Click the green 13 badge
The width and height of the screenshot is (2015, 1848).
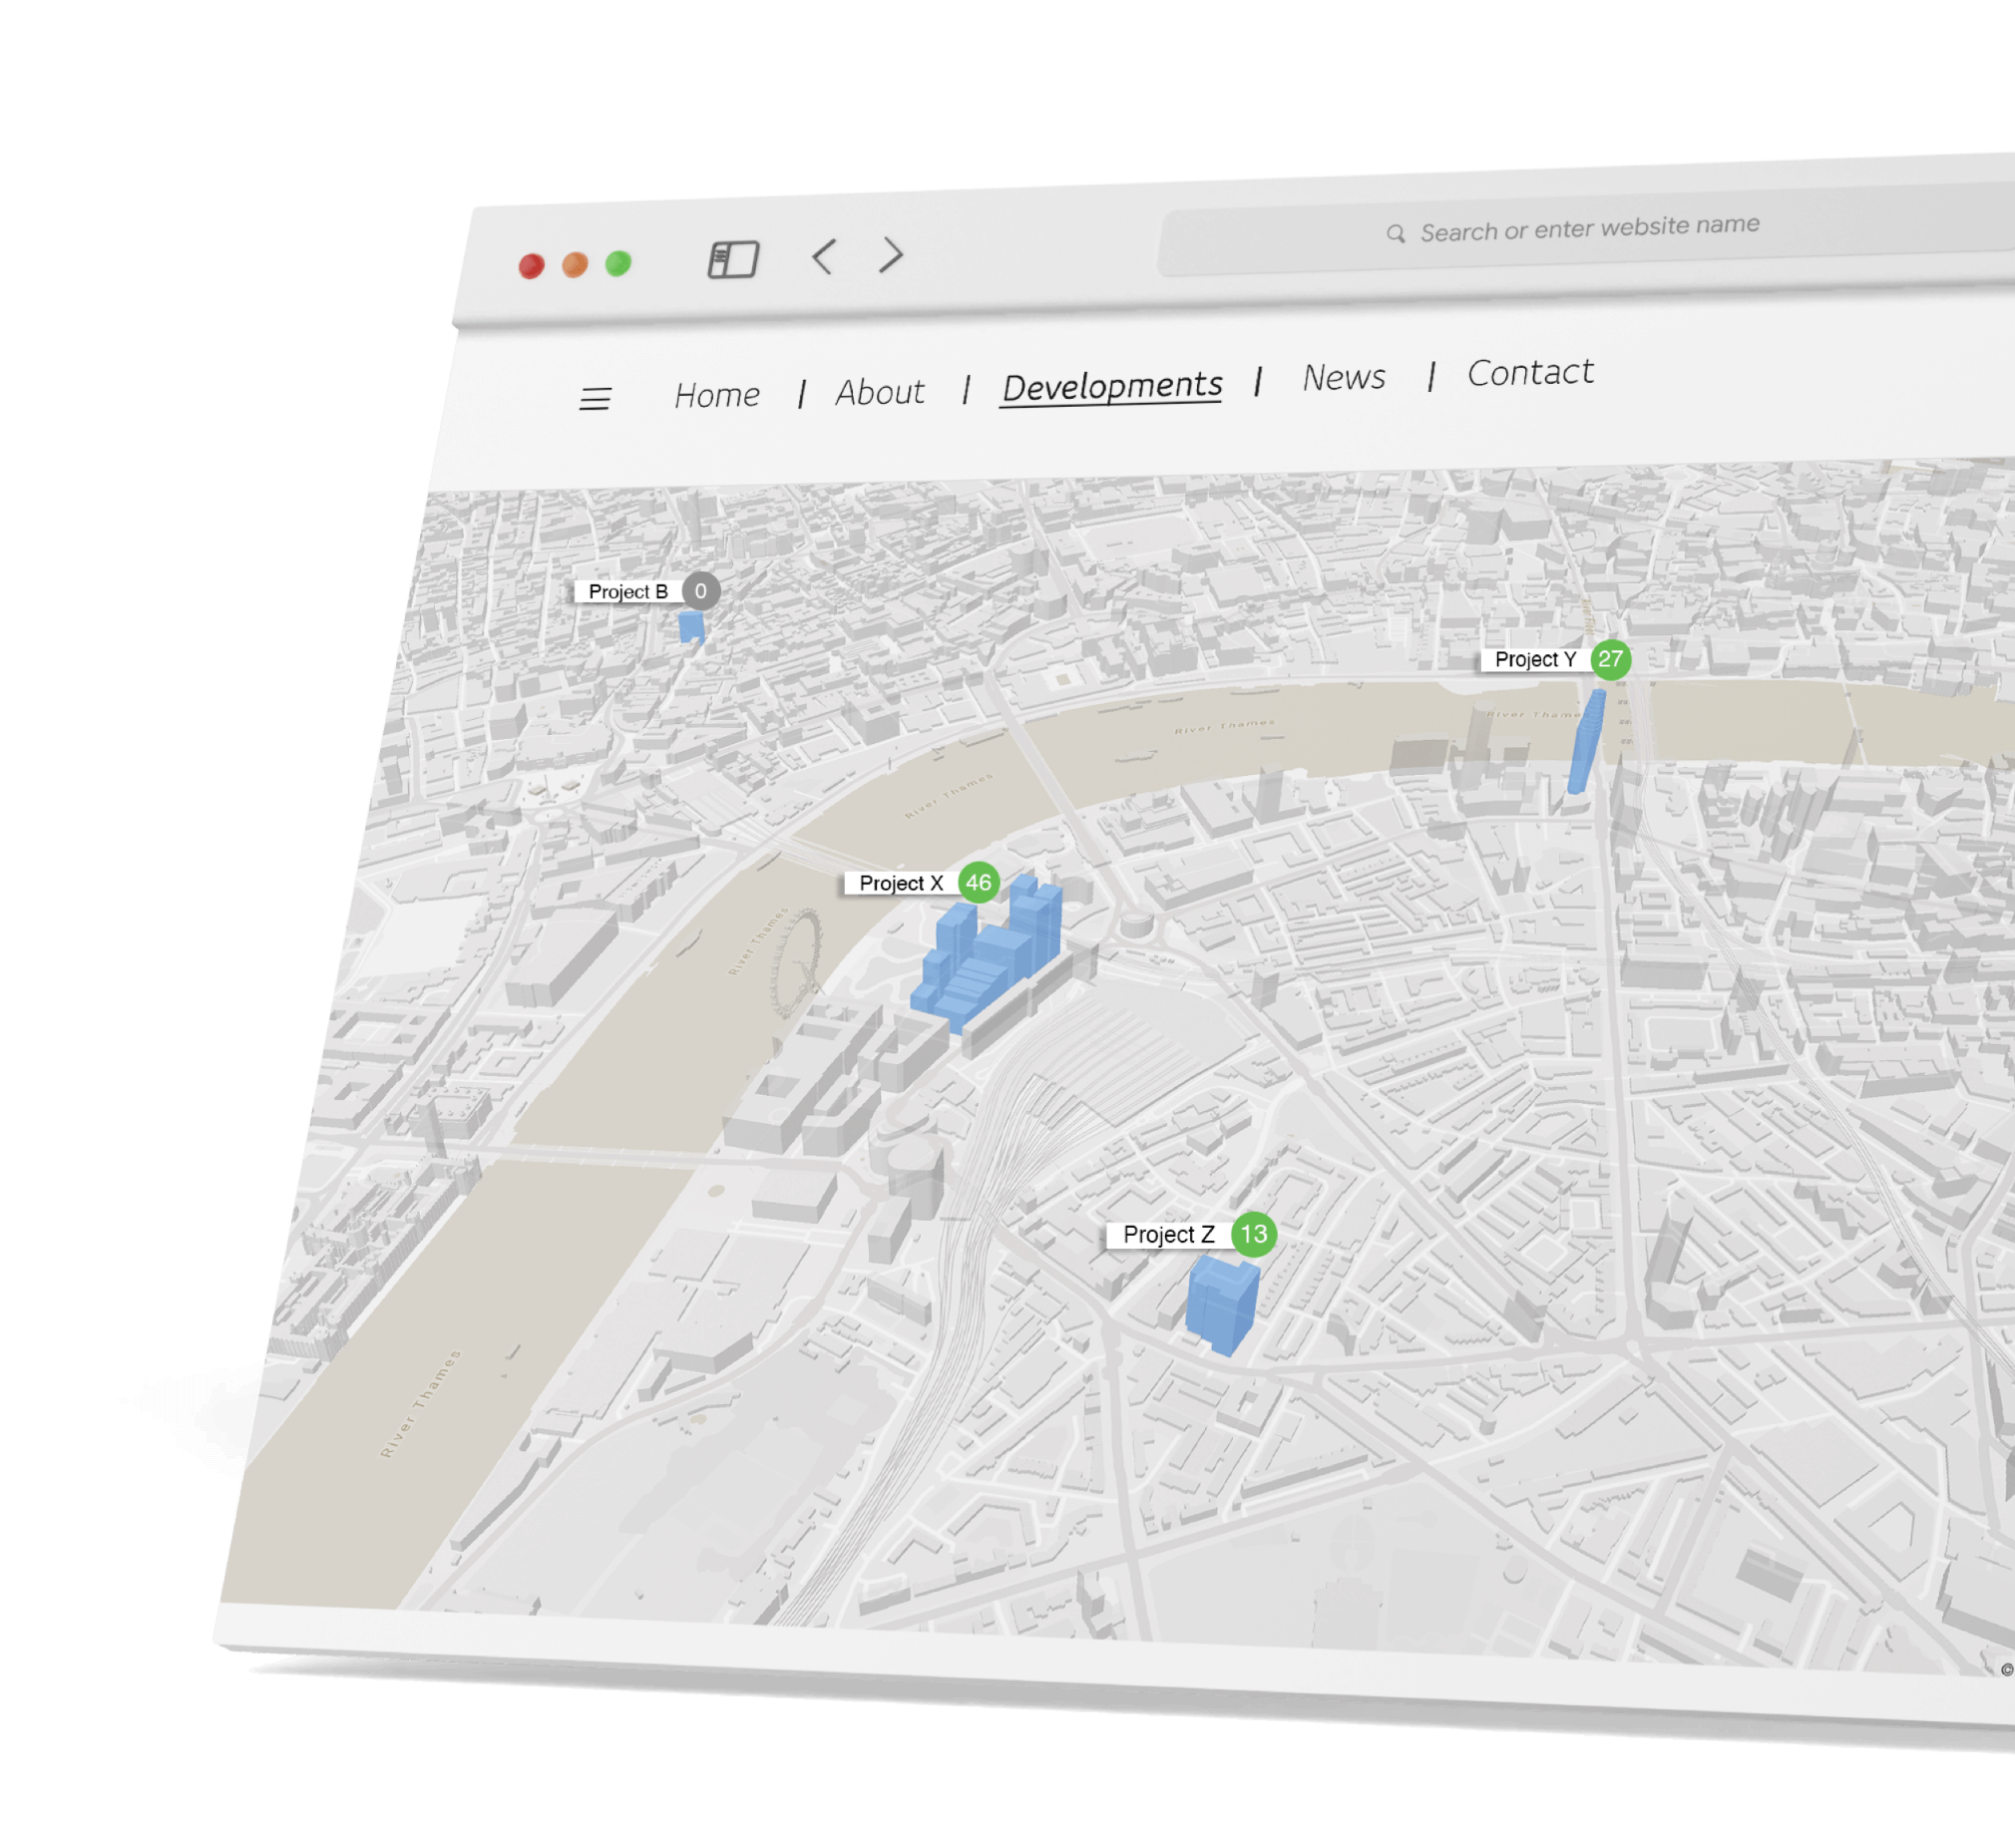click(1253, 1234)
